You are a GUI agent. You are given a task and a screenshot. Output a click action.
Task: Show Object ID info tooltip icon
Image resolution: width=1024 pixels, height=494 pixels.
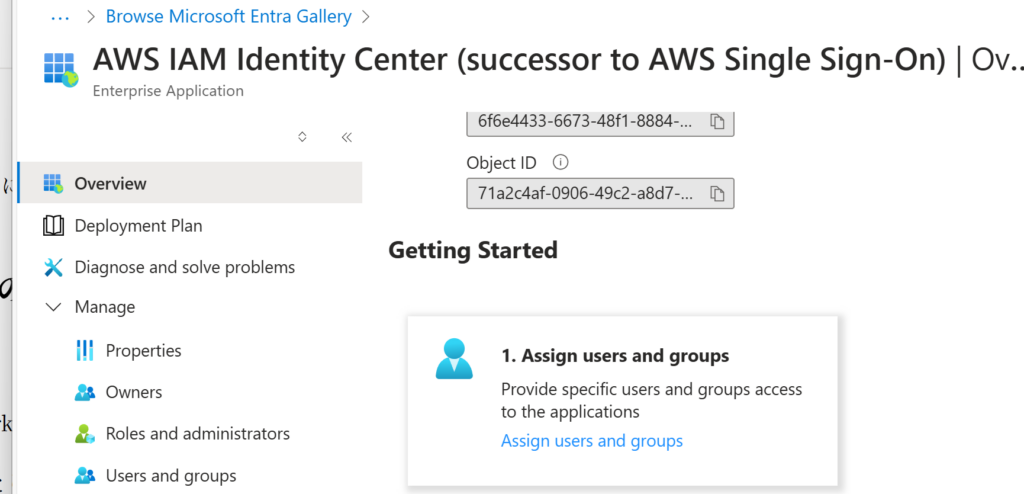(x=560, y=161)
